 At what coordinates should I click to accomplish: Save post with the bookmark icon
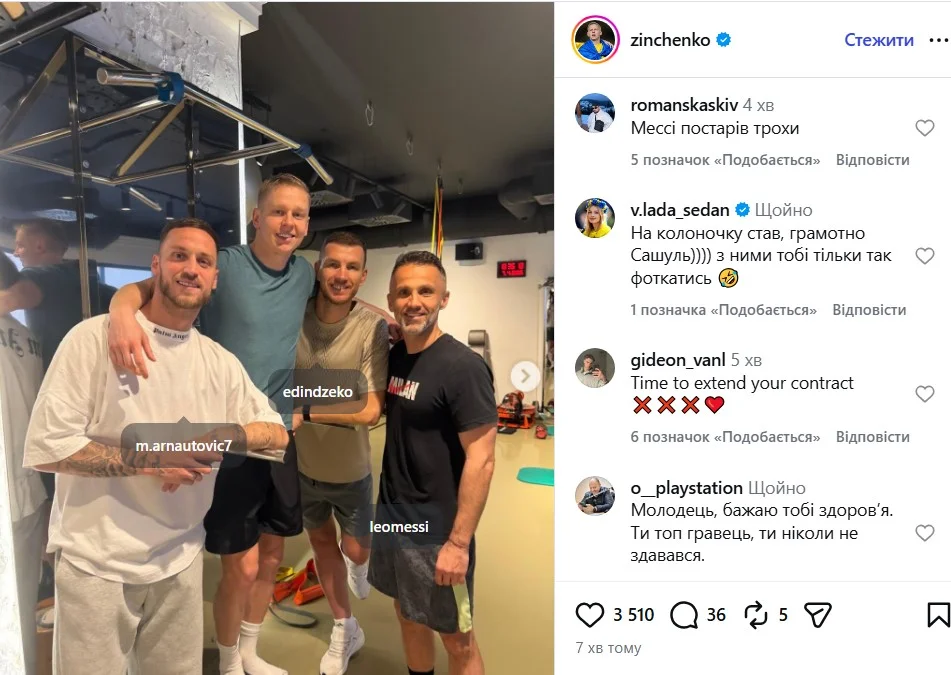coord(938,615)
